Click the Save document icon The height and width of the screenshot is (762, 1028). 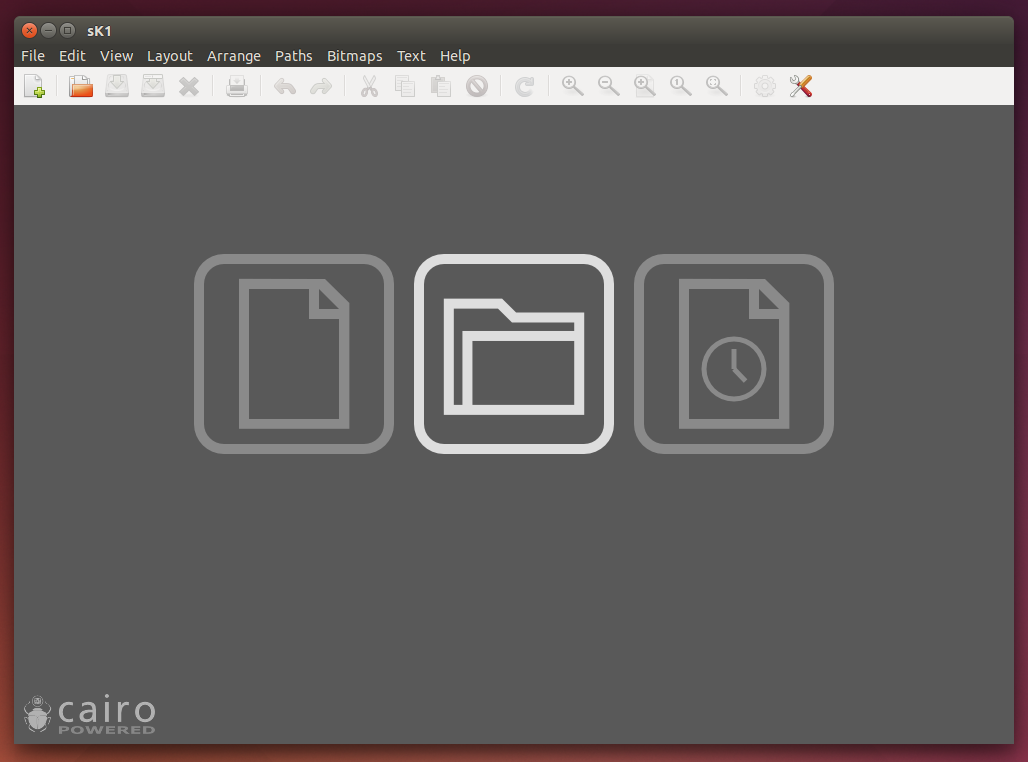[116, 86]
